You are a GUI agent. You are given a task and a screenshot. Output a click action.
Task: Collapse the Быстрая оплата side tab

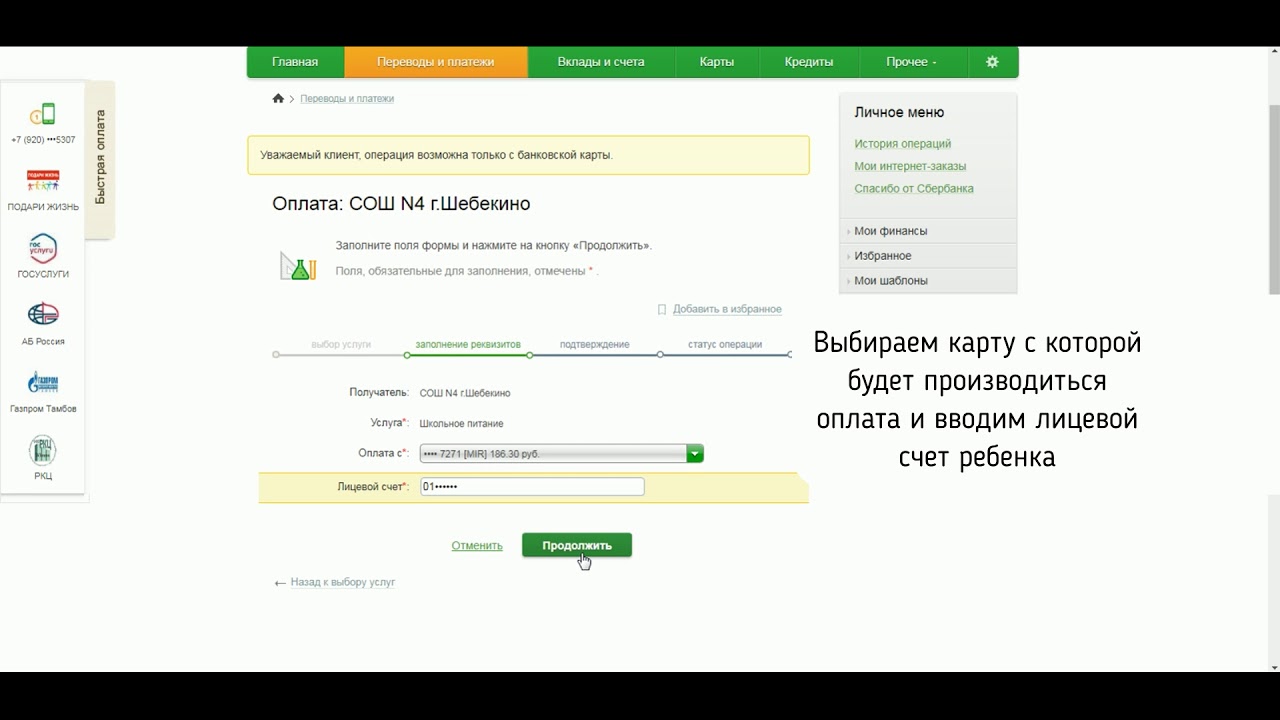pos(100,158)
